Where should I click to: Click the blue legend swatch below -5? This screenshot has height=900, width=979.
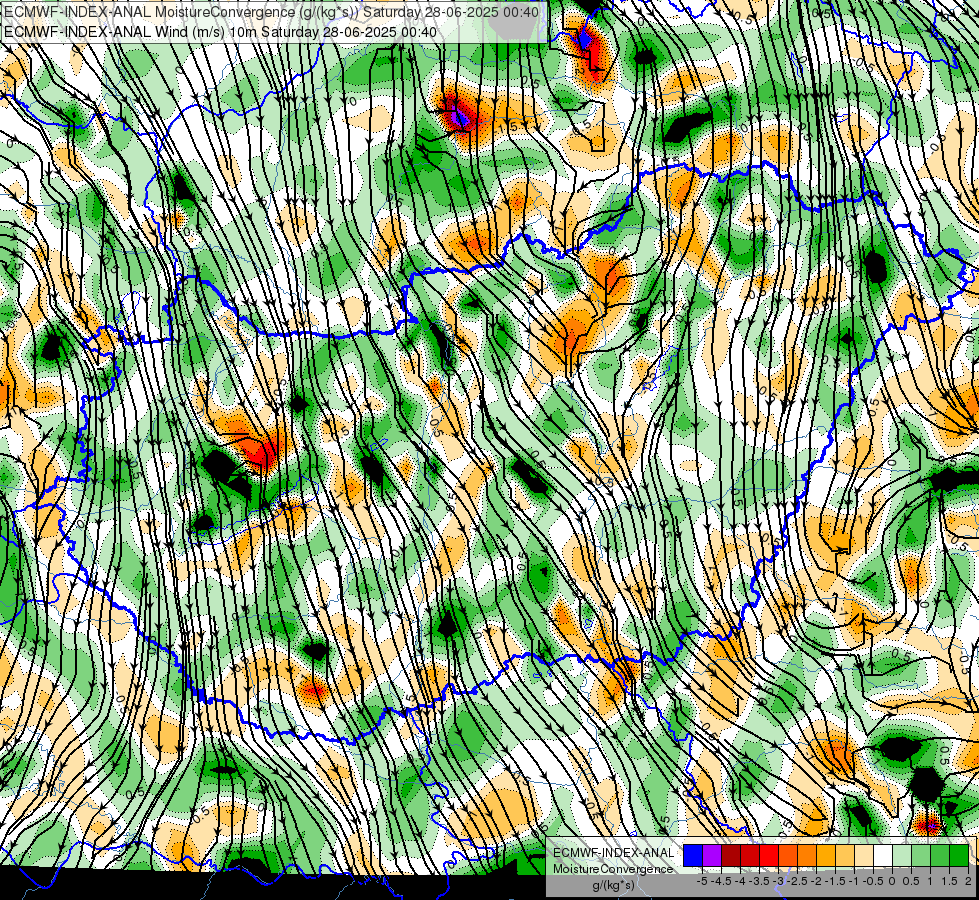[x=693, y=855]
